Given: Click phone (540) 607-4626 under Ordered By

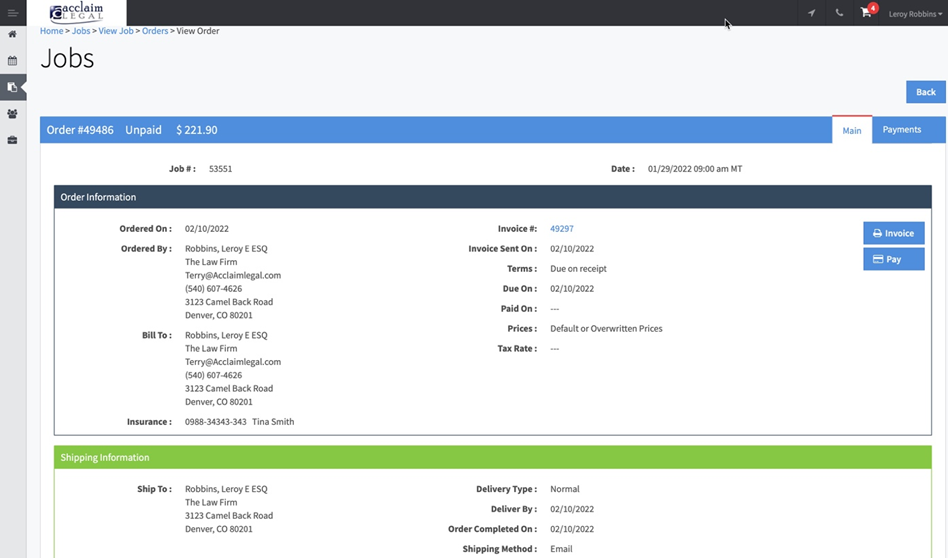Looking at the screenshot, I should (213, 288).
